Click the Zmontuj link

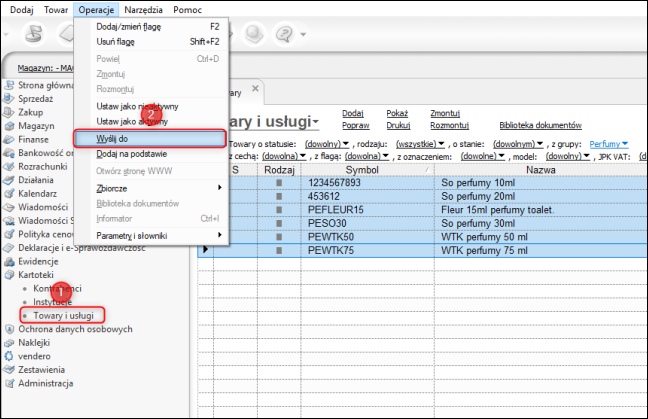(x=445, y=113)
